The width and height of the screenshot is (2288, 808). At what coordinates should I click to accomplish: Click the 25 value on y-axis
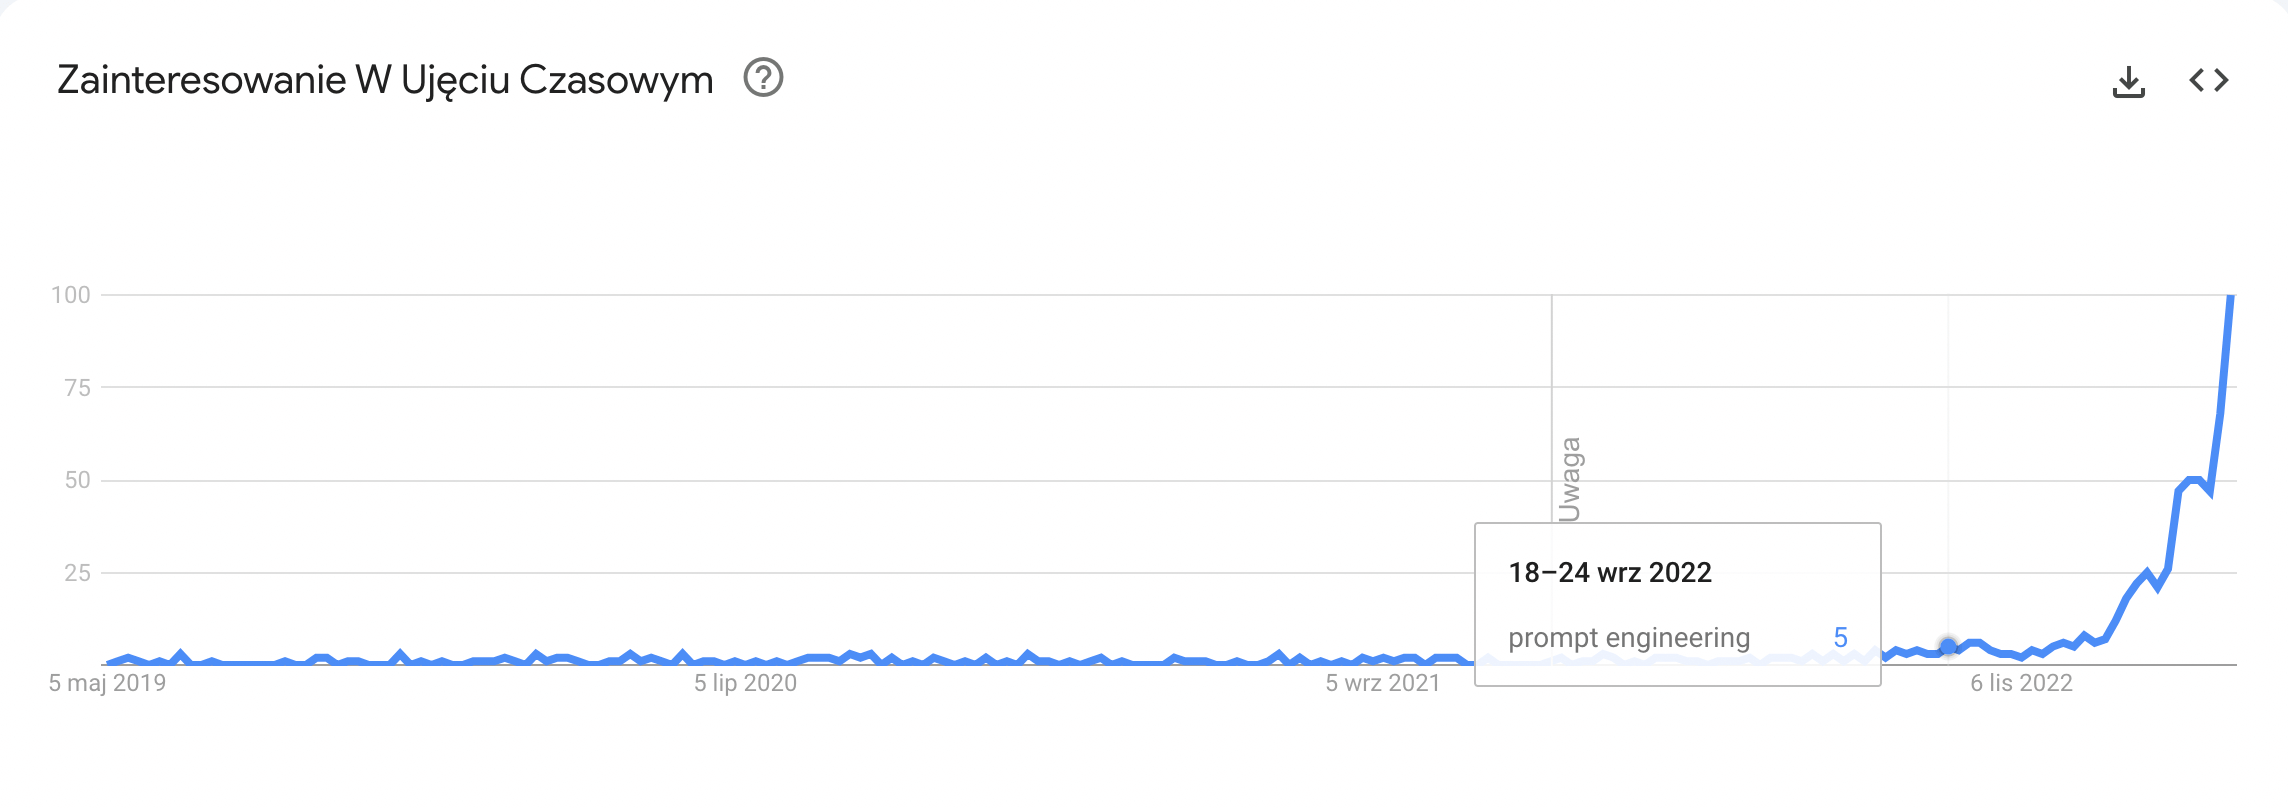[77, 573]
